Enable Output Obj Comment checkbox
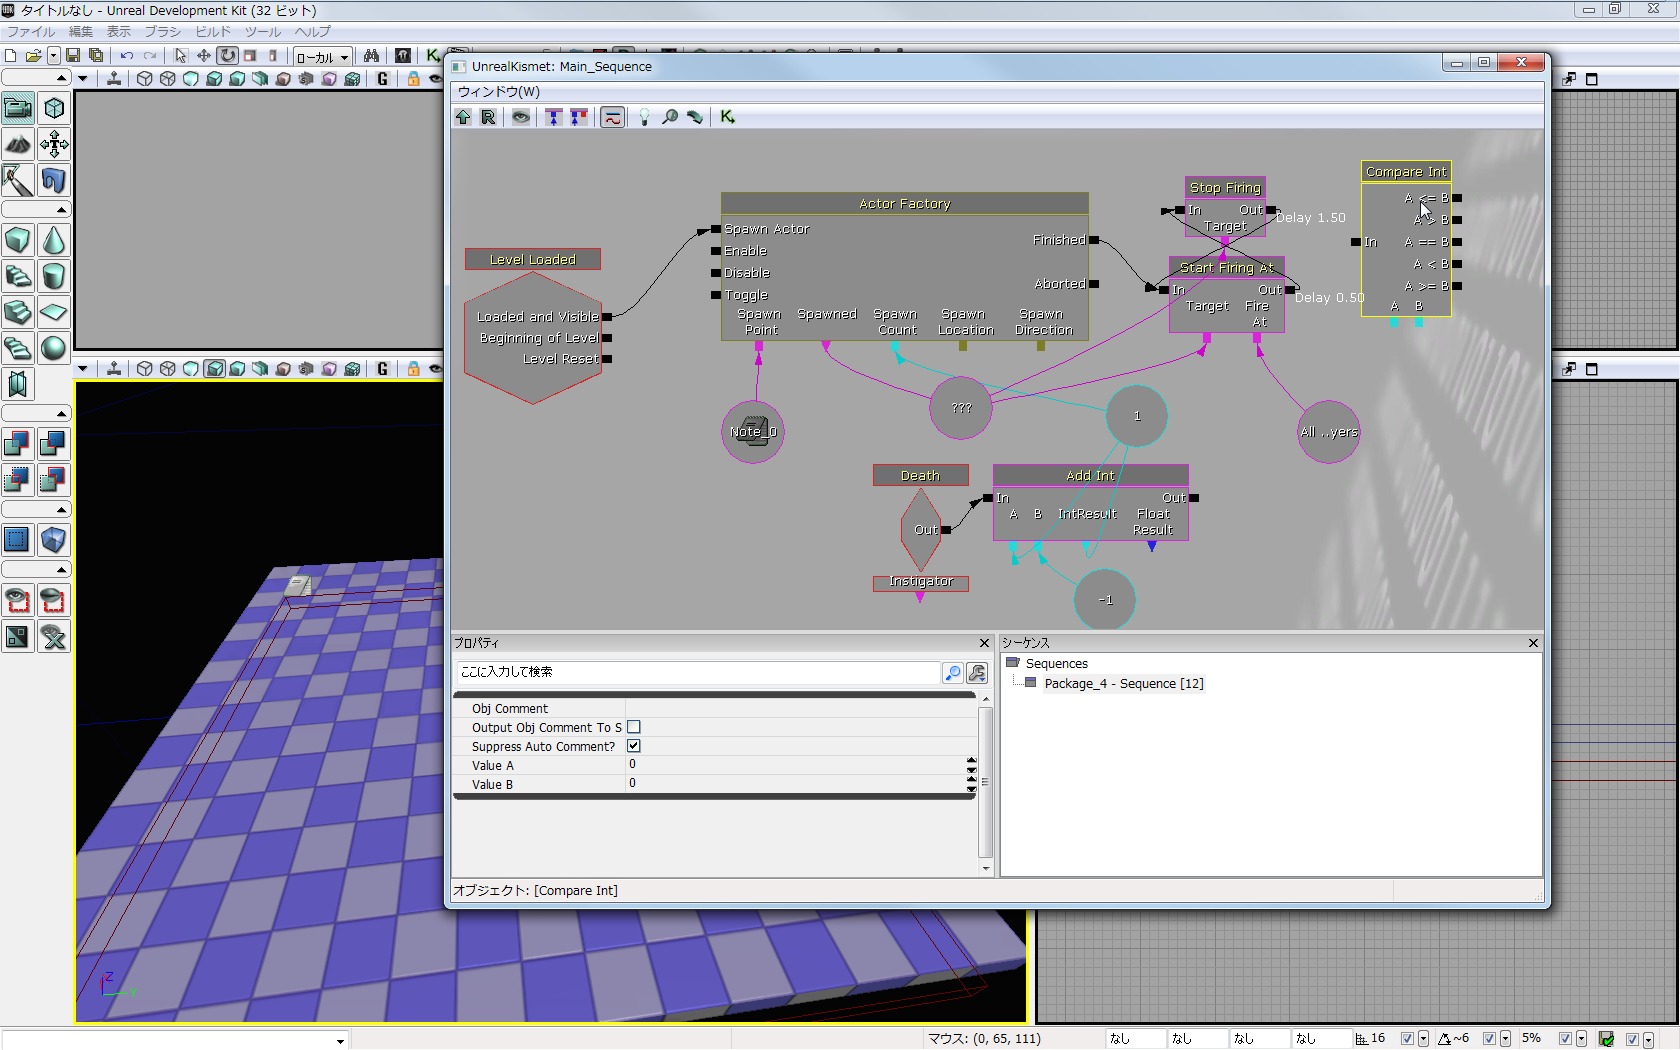This screenshot has height=1050, width=1680. click(634, 727)
